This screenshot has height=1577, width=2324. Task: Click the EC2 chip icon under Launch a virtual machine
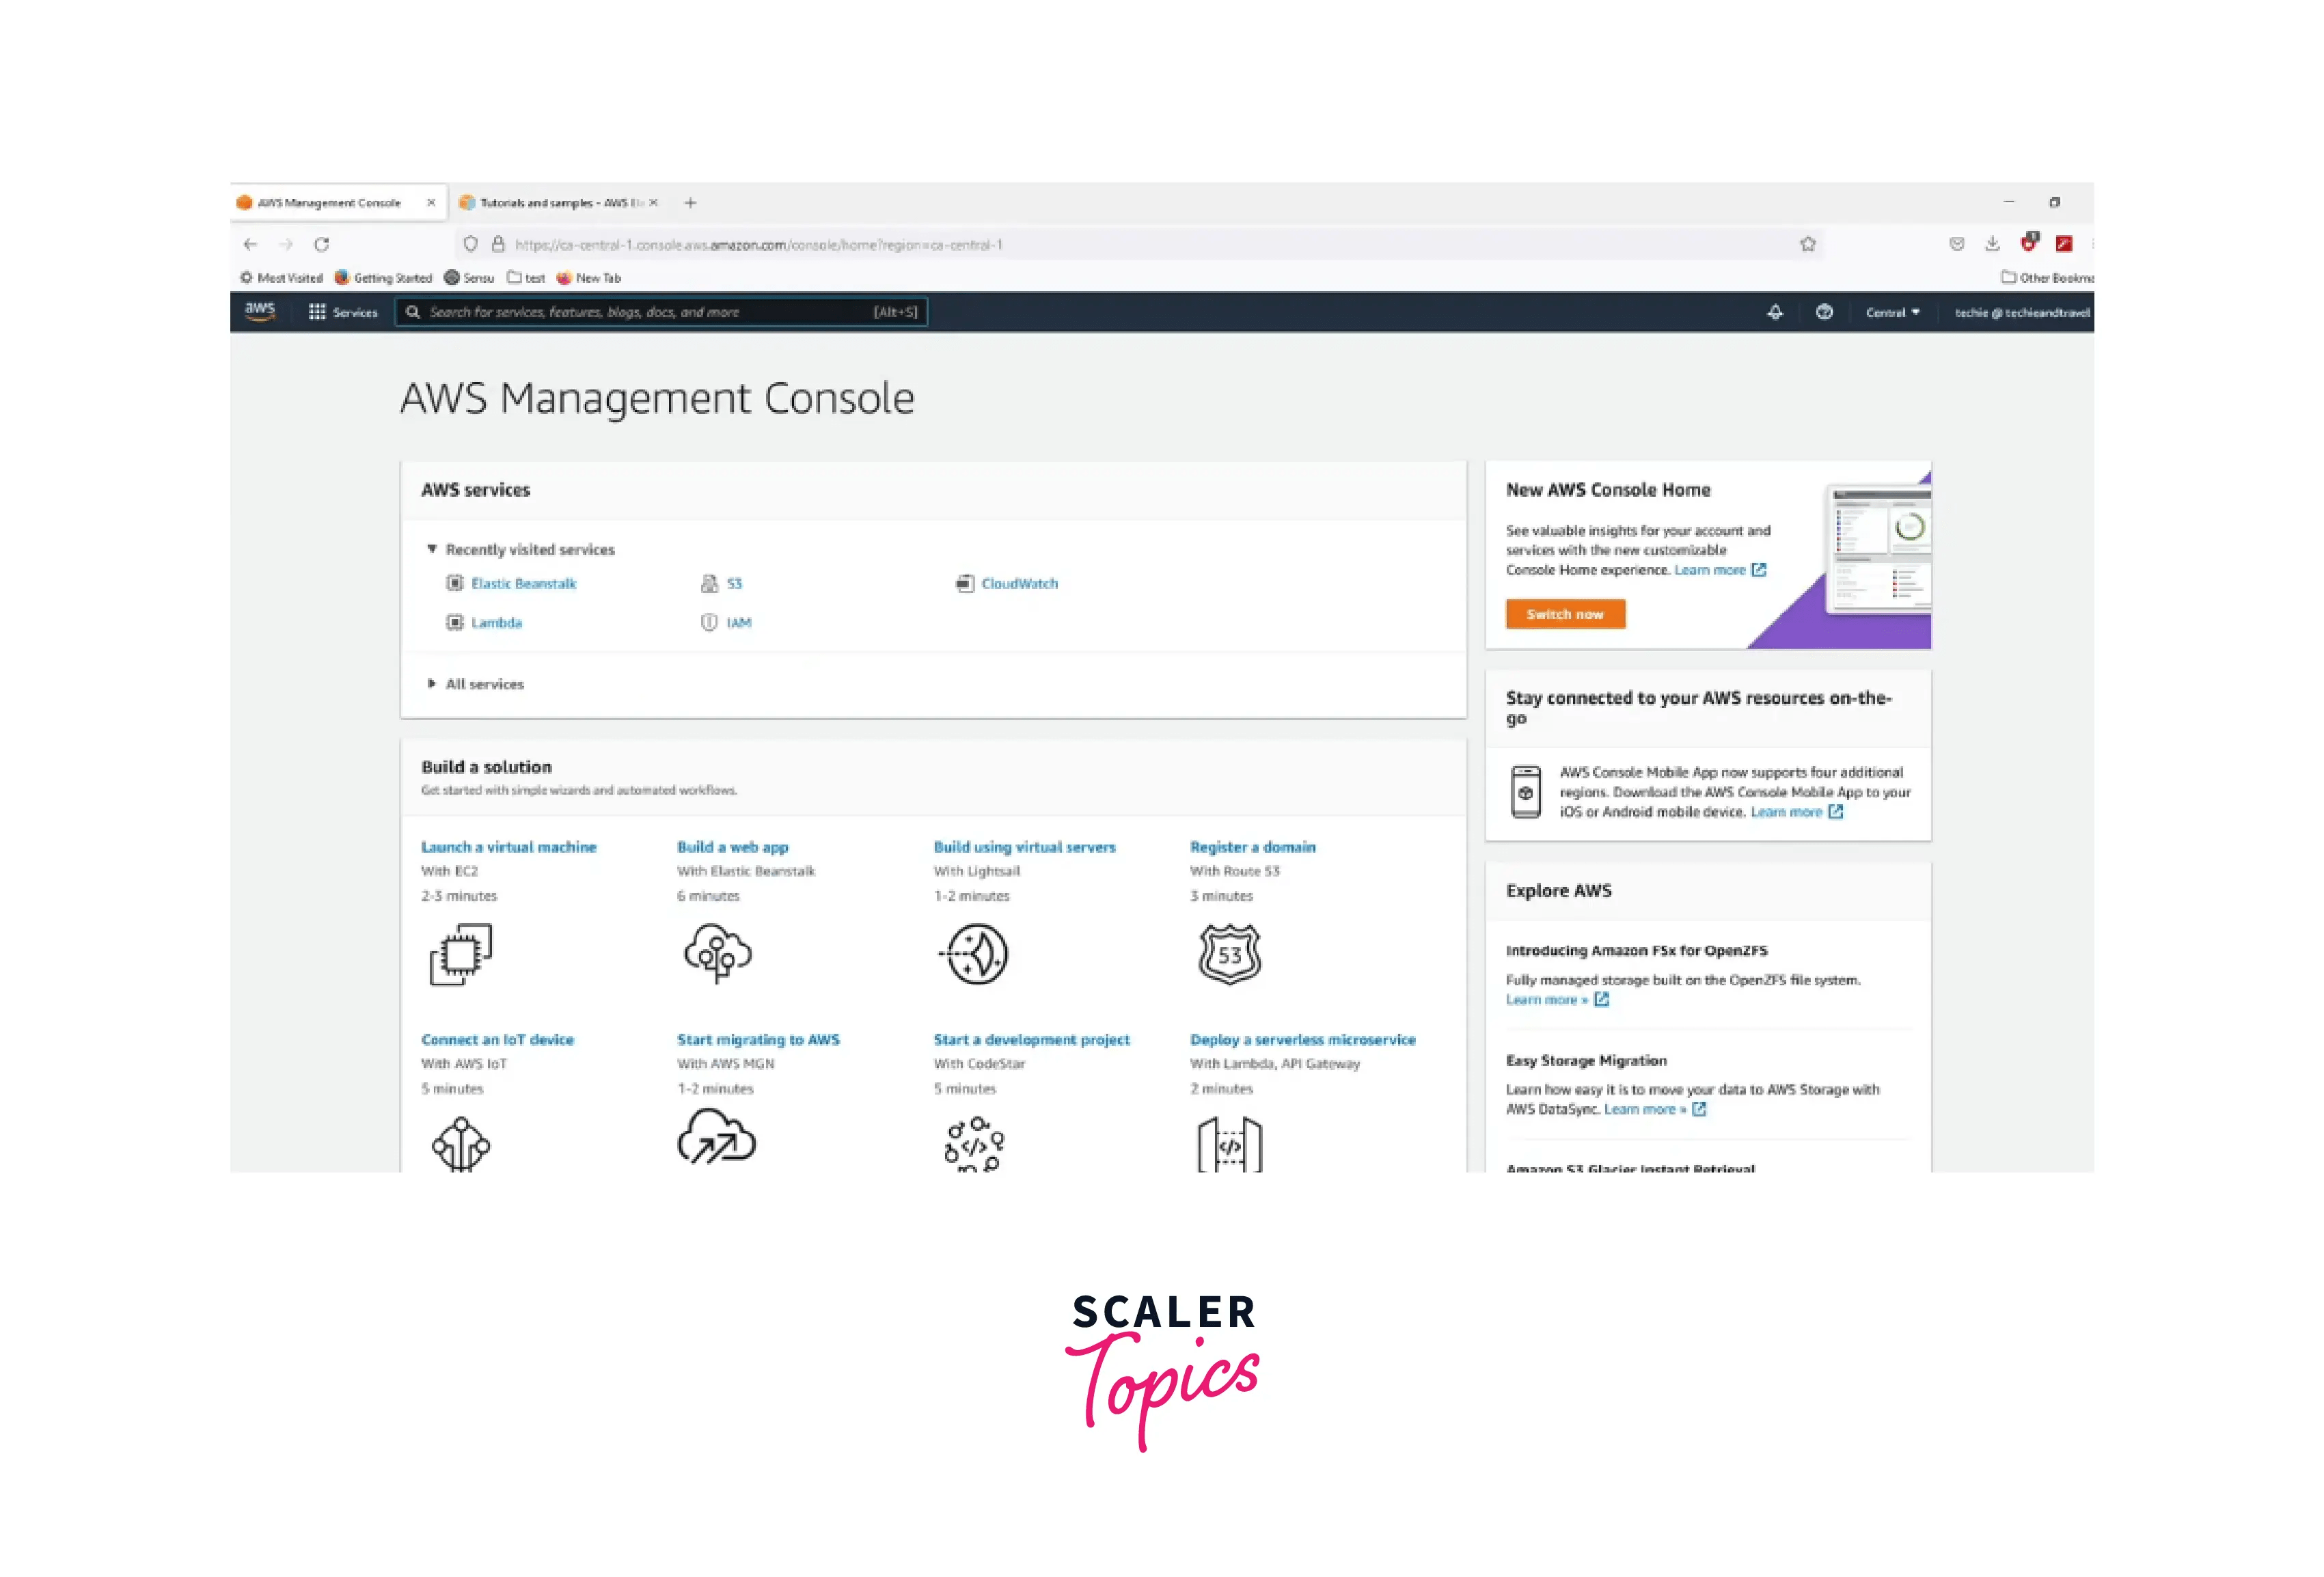point(461,955)
